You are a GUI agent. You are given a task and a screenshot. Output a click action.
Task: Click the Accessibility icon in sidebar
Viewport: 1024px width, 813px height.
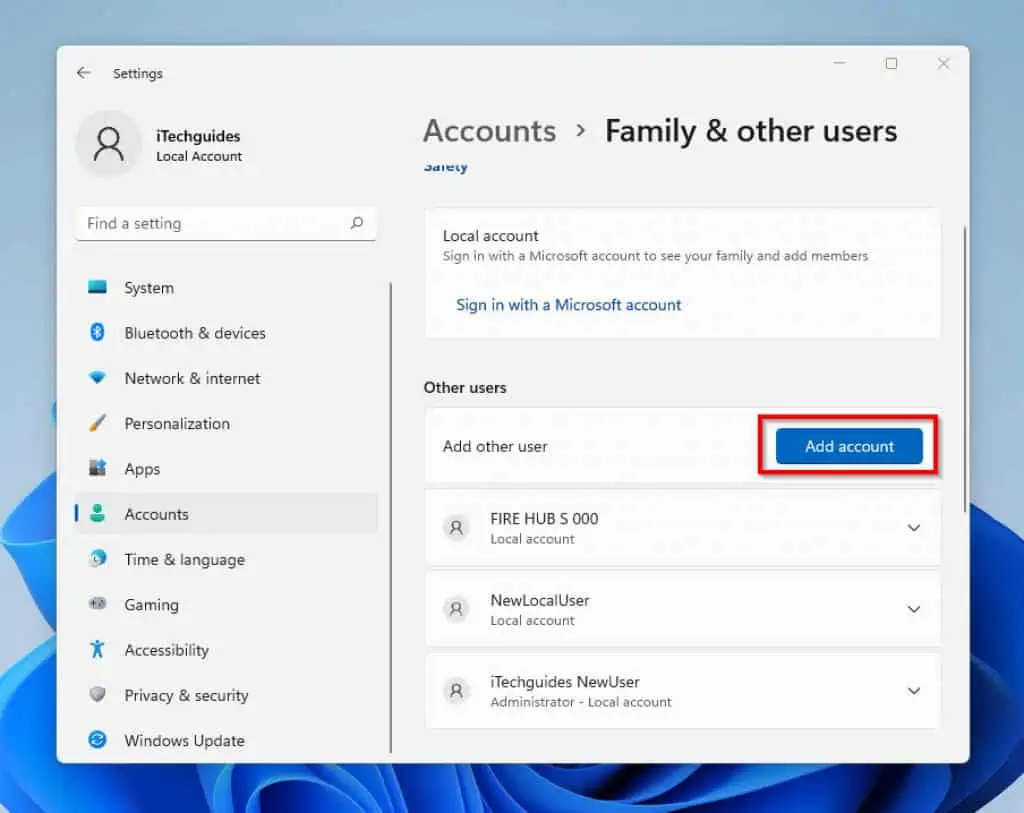pyautogui.click(x=97, y=650)
